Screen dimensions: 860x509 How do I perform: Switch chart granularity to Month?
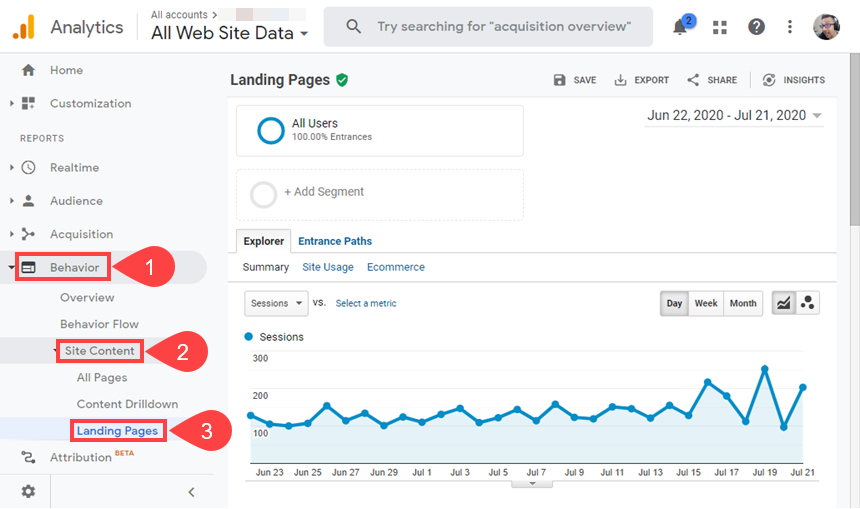(x=743, y=303)
